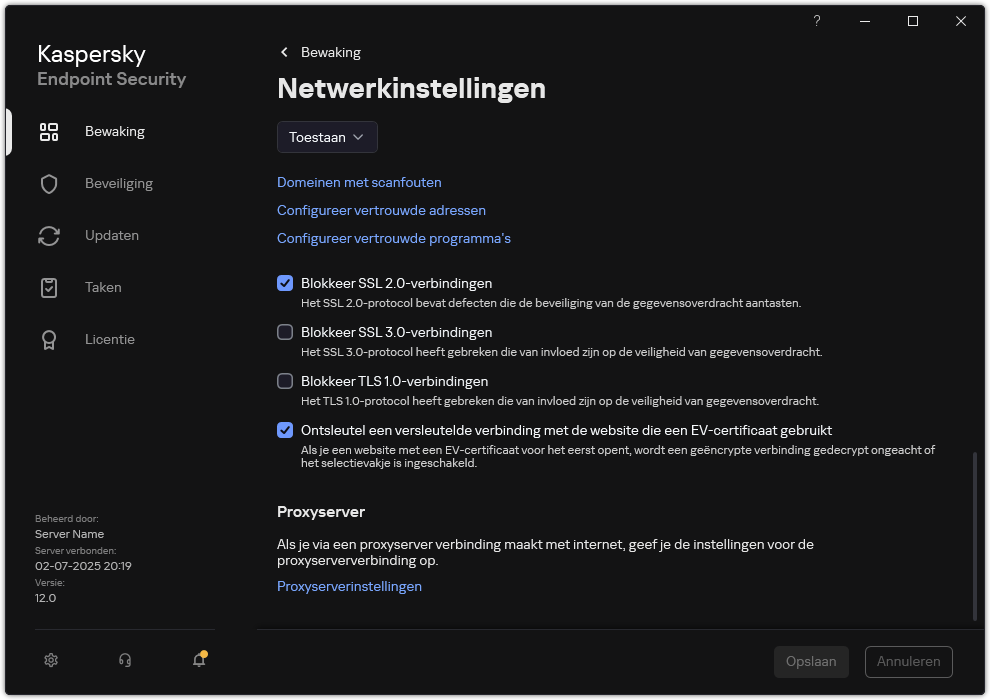Open notifications via the bell icon

pyautogui.click(x=198, y=662)
